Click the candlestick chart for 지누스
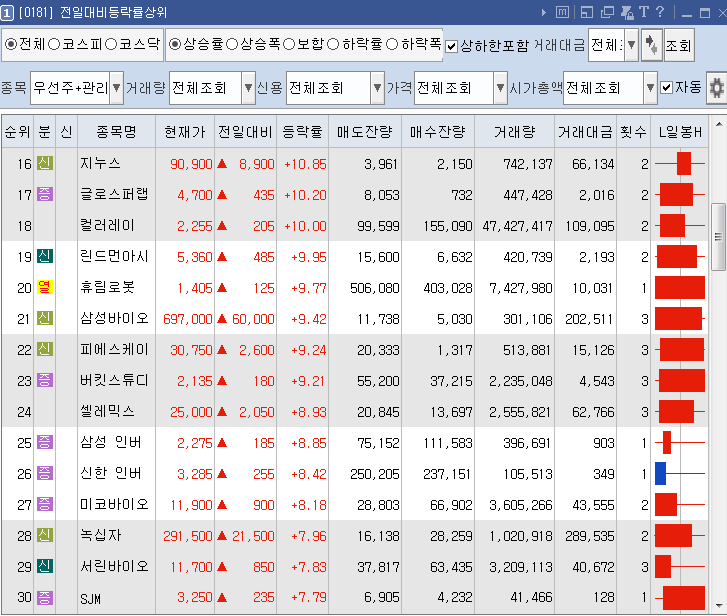727x616 pixels. pos(680,164)
